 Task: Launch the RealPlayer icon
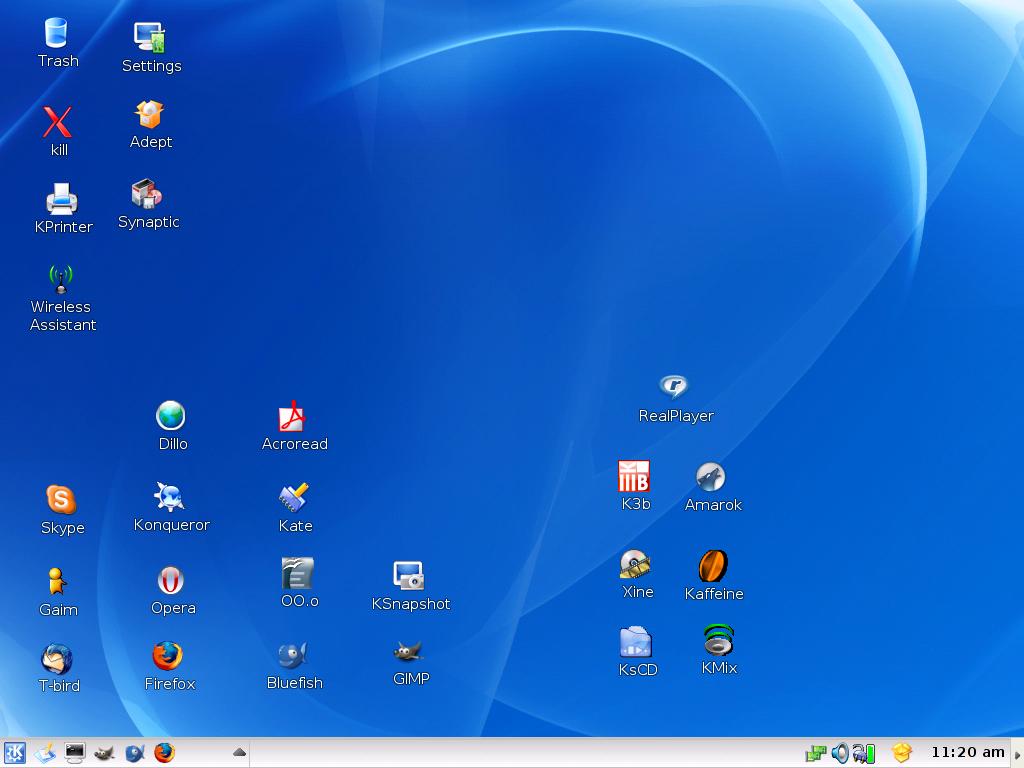(x=675, y=388)
